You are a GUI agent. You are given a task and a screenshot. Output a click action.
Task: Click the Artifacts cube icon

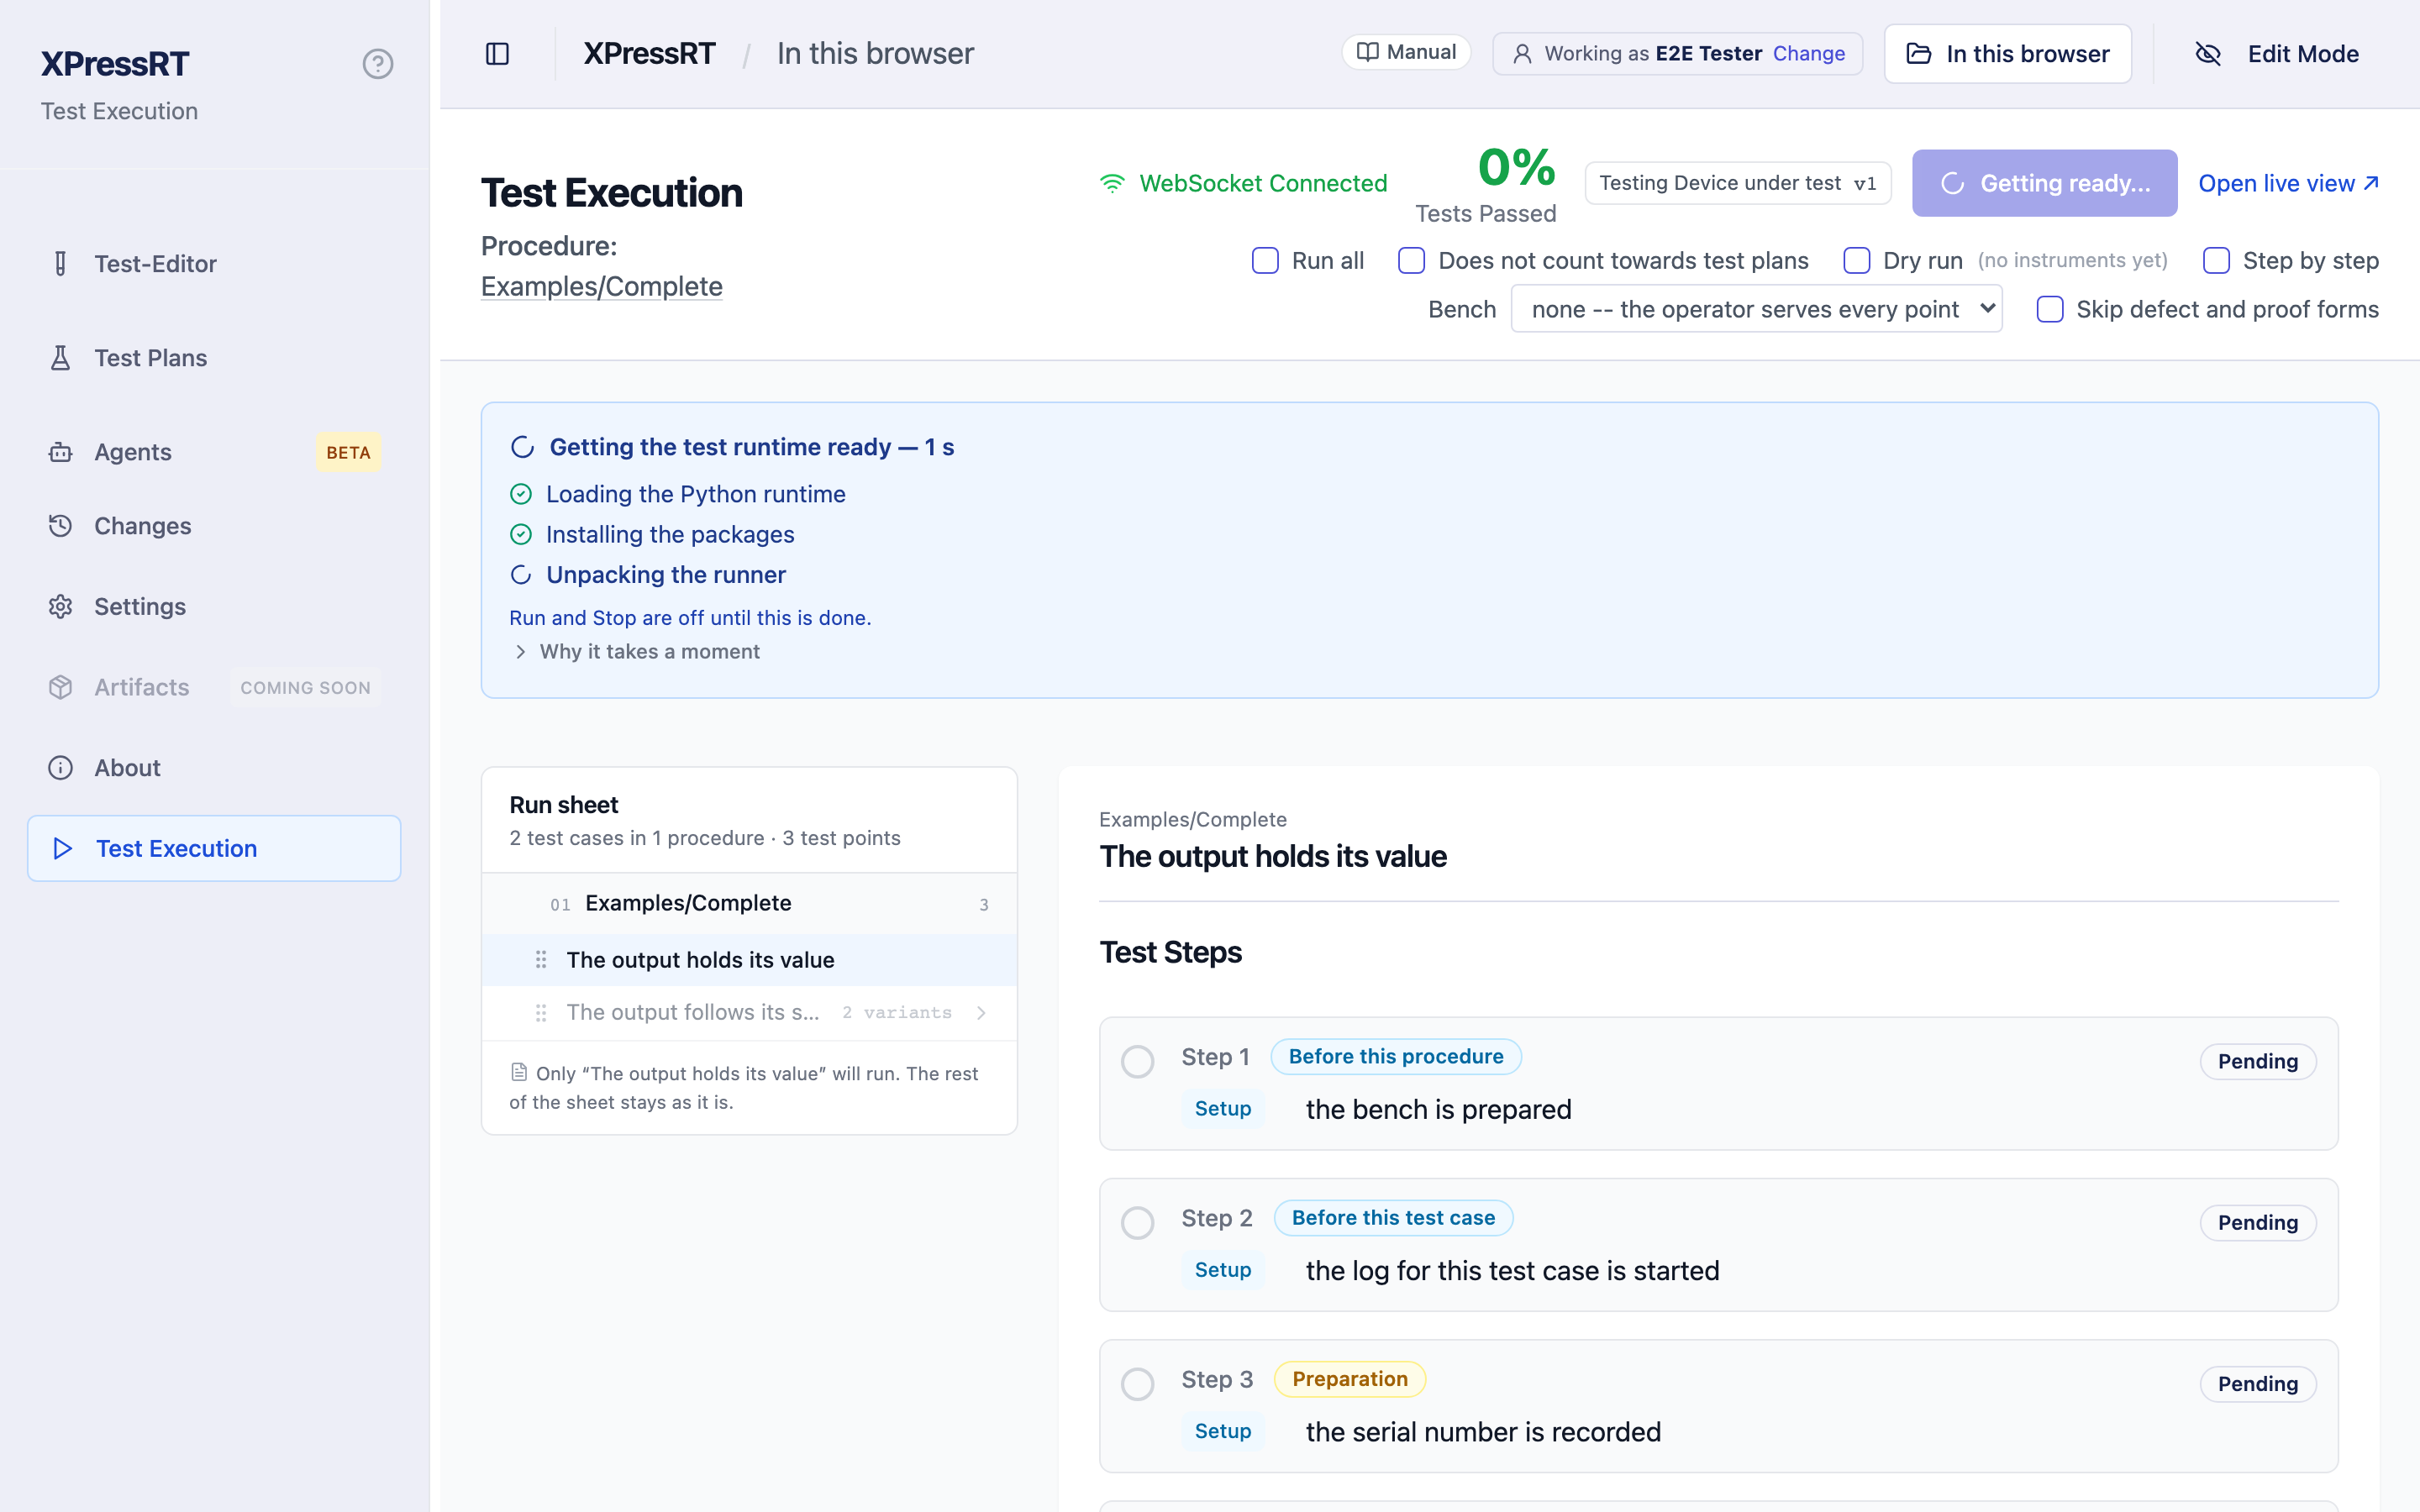(61, 688)
